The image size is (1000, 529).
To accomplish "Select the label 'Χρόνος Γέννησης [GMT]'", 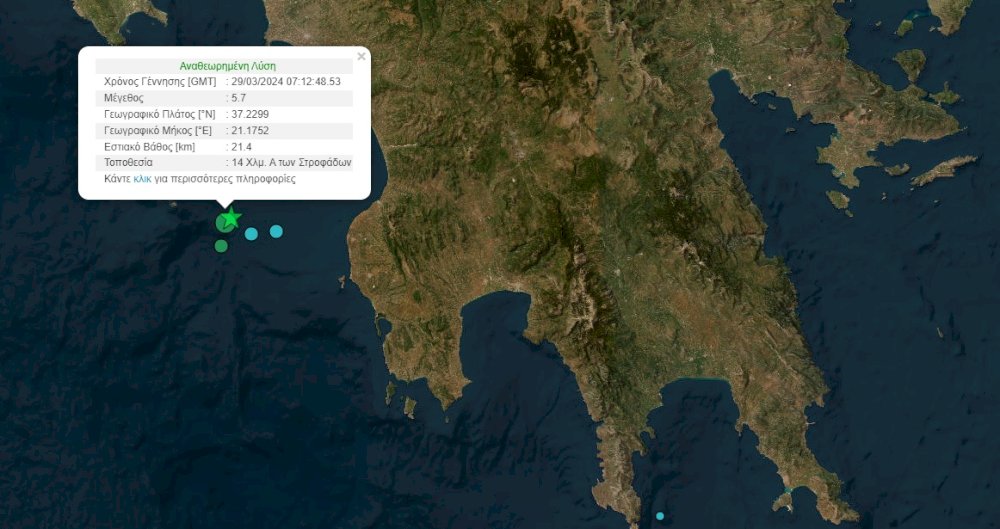I will pos(160,82).
